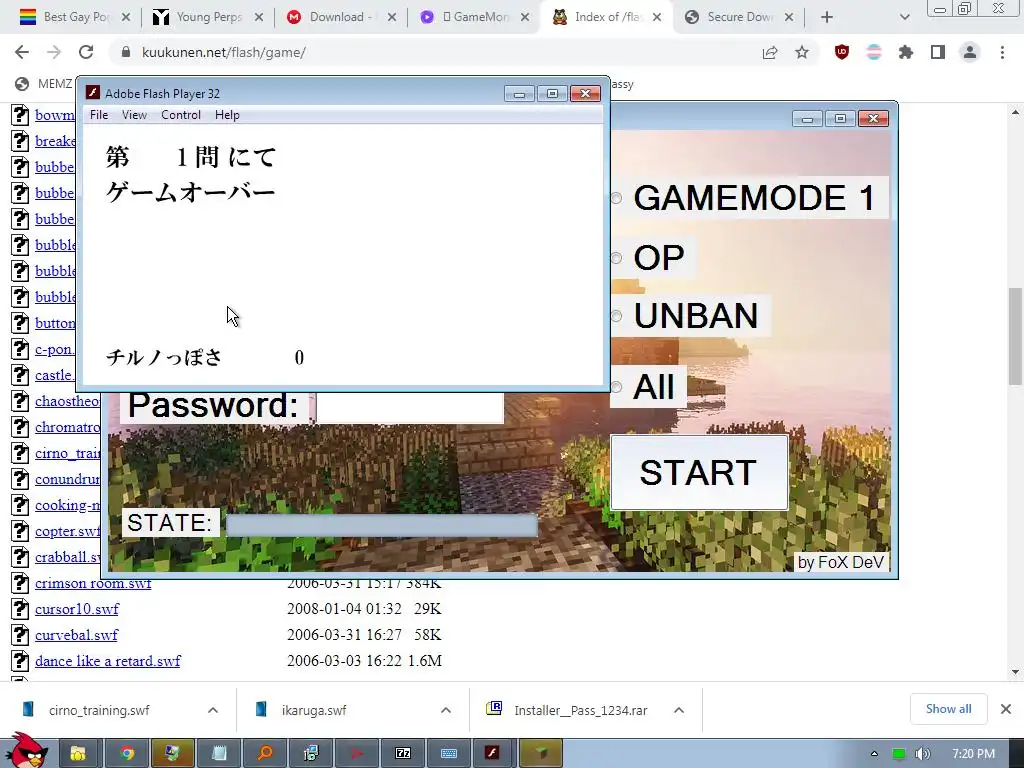Click the 7:20 PM clock

tap(974, 754)
